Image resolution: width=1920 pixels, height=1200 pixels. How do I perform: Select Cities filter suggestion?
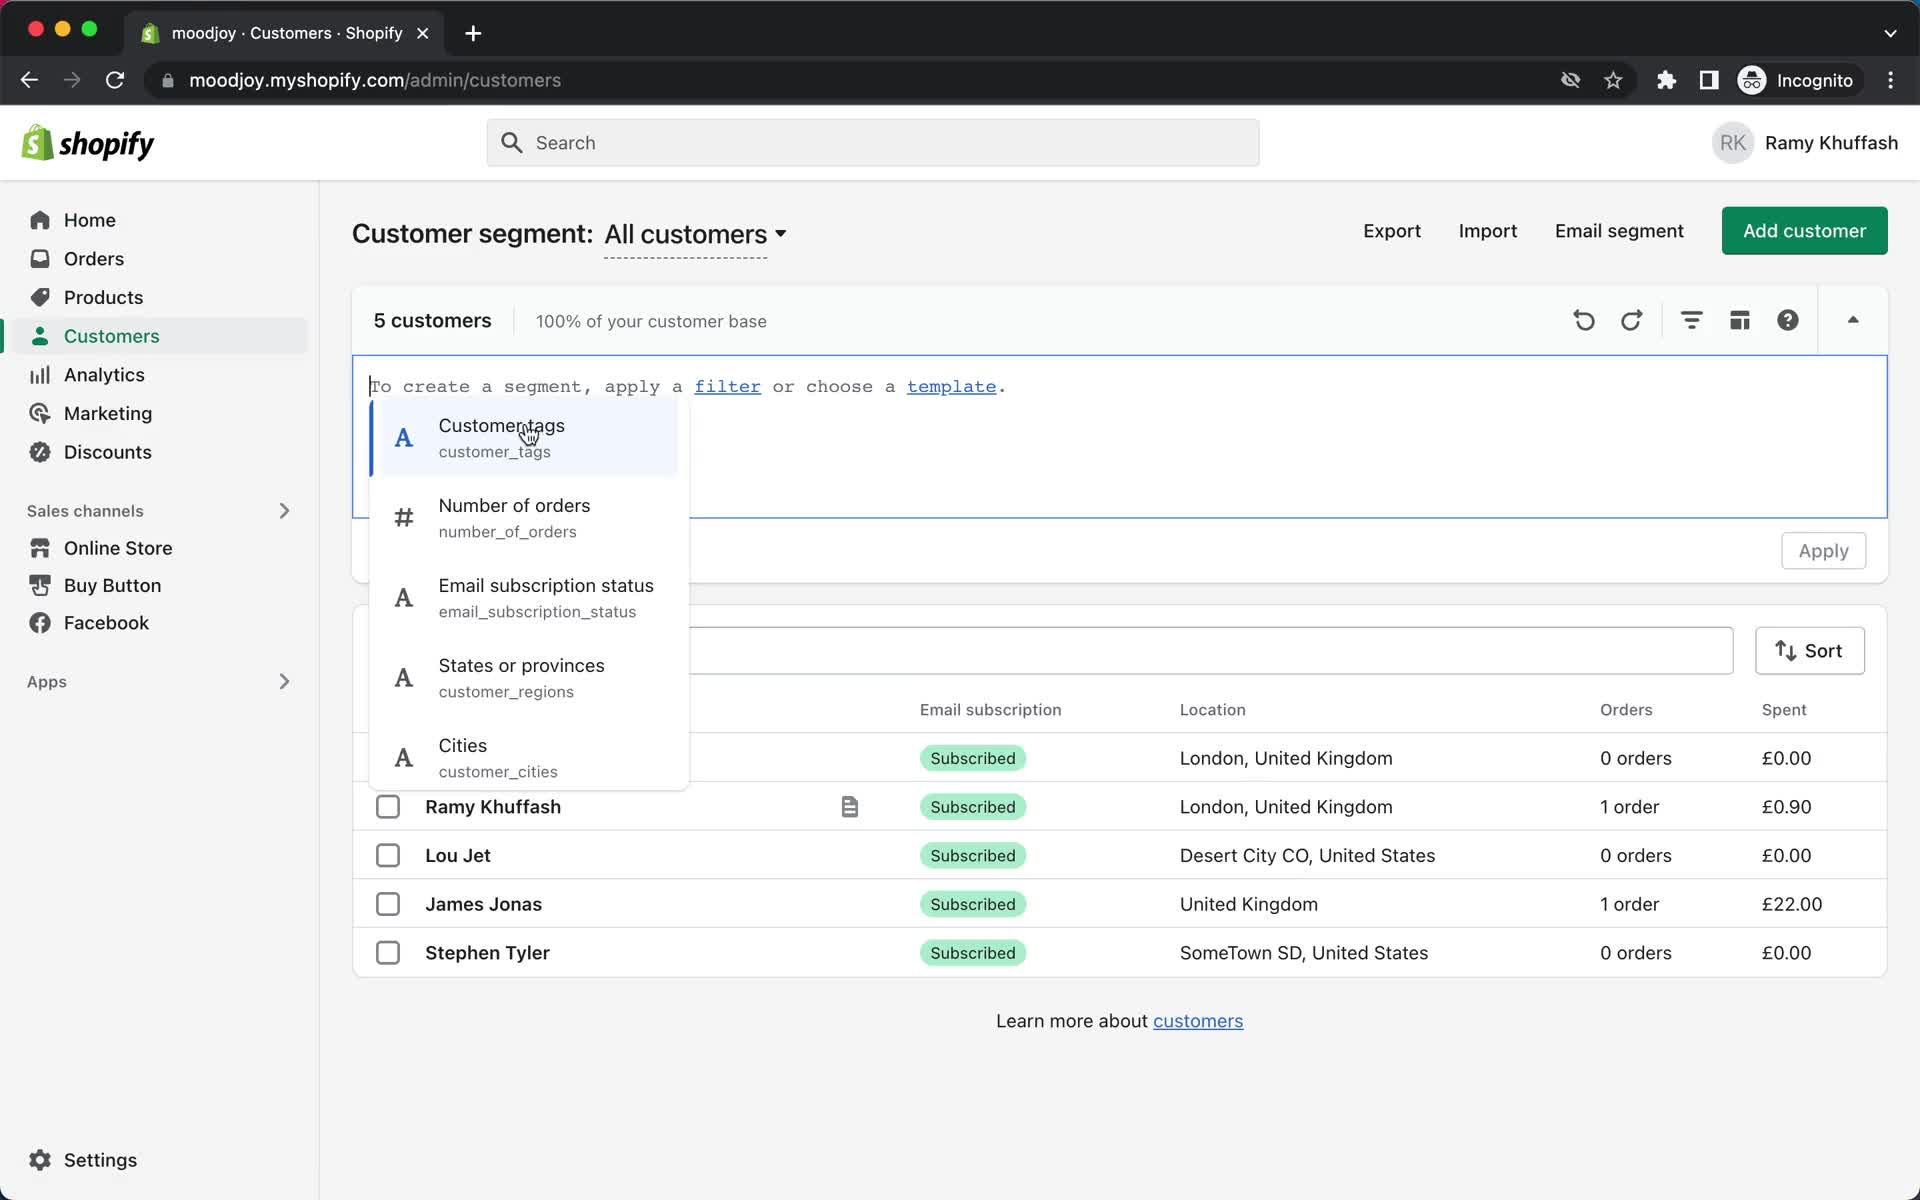(525, 758)
